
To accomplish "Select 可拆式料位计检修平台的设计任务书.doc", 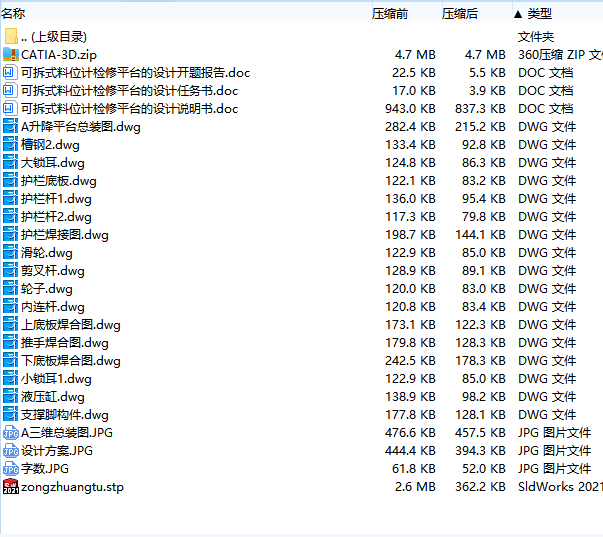I will point(130,91).
